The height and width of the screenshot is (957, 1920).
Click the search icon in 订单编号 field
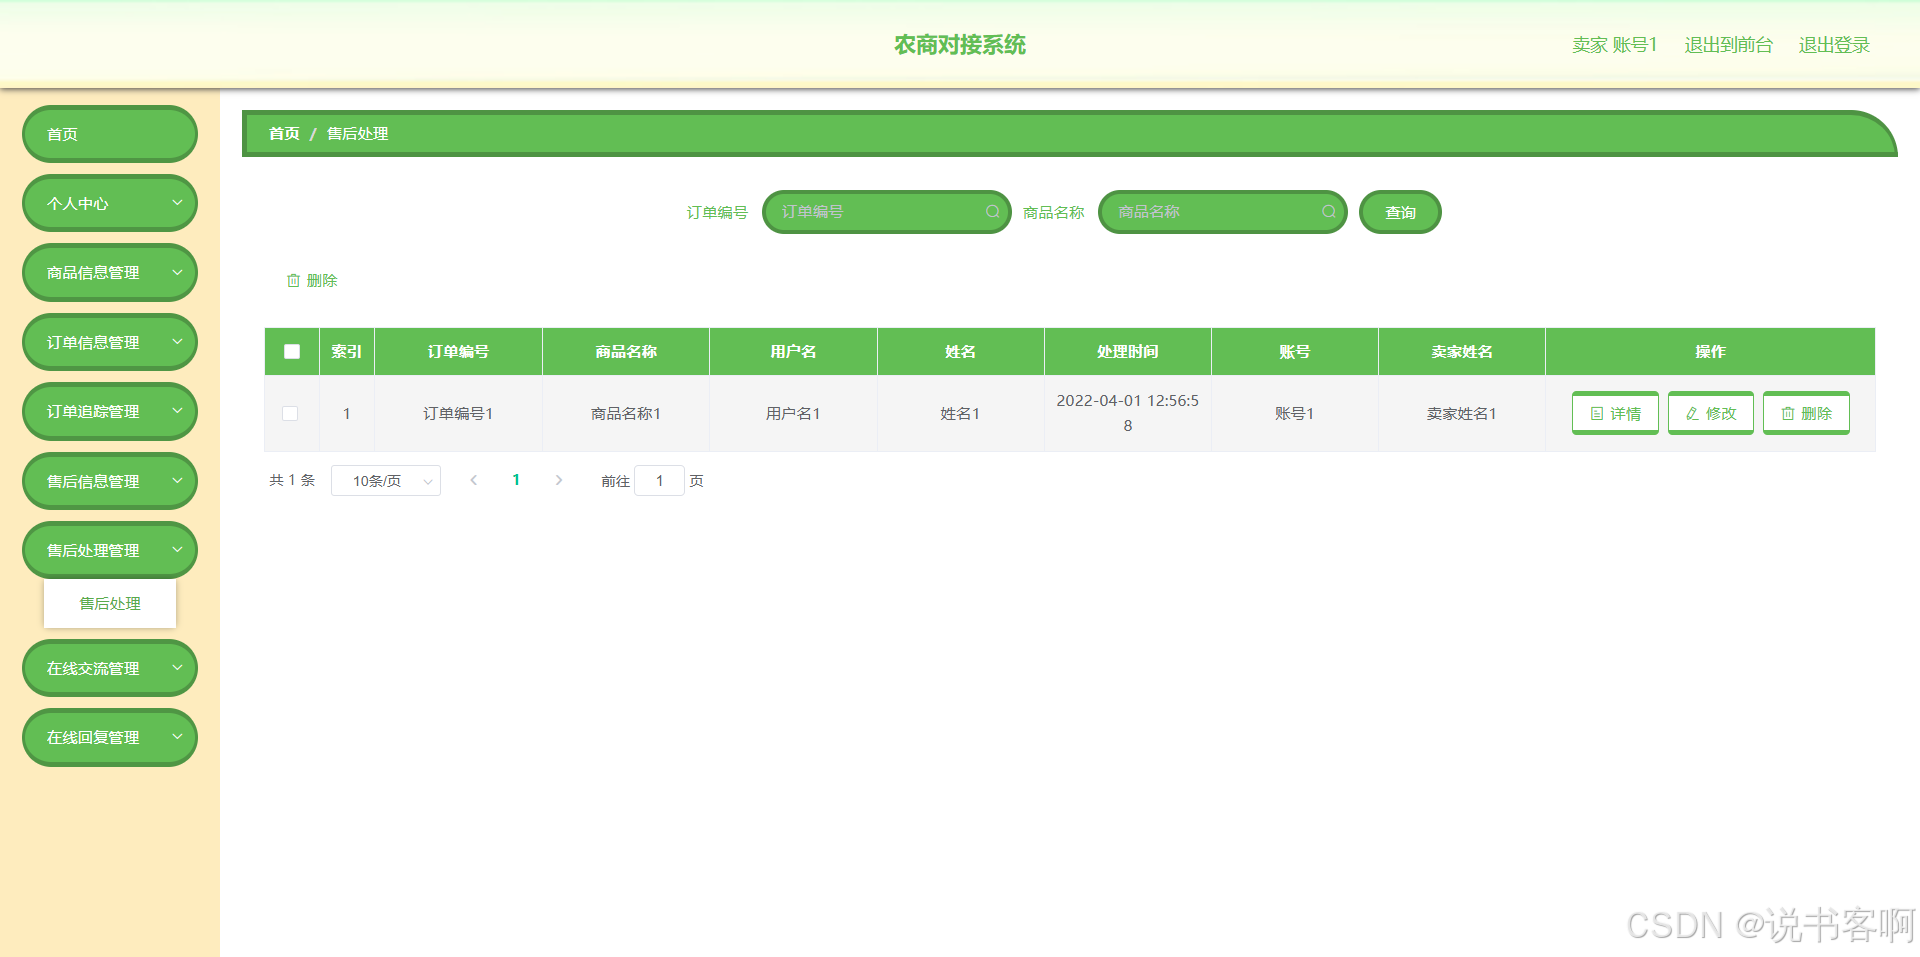coord(992,212)
